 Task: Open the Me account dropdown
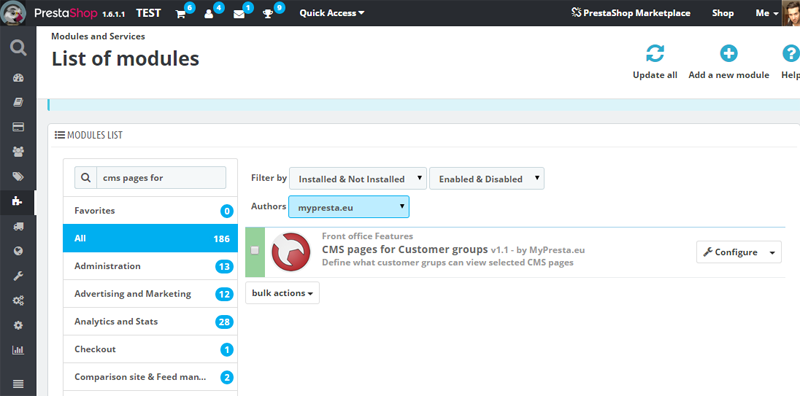(767, 13)
